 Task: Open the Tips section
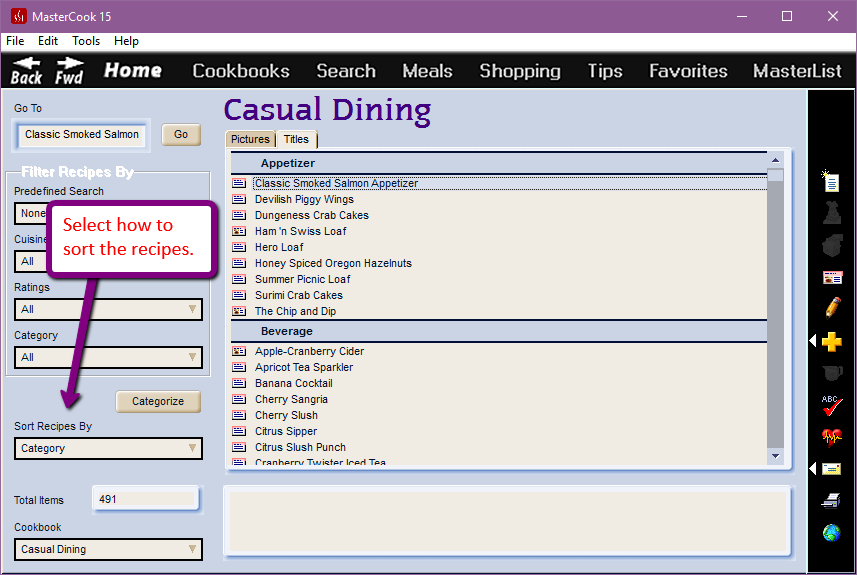point(605,71)
